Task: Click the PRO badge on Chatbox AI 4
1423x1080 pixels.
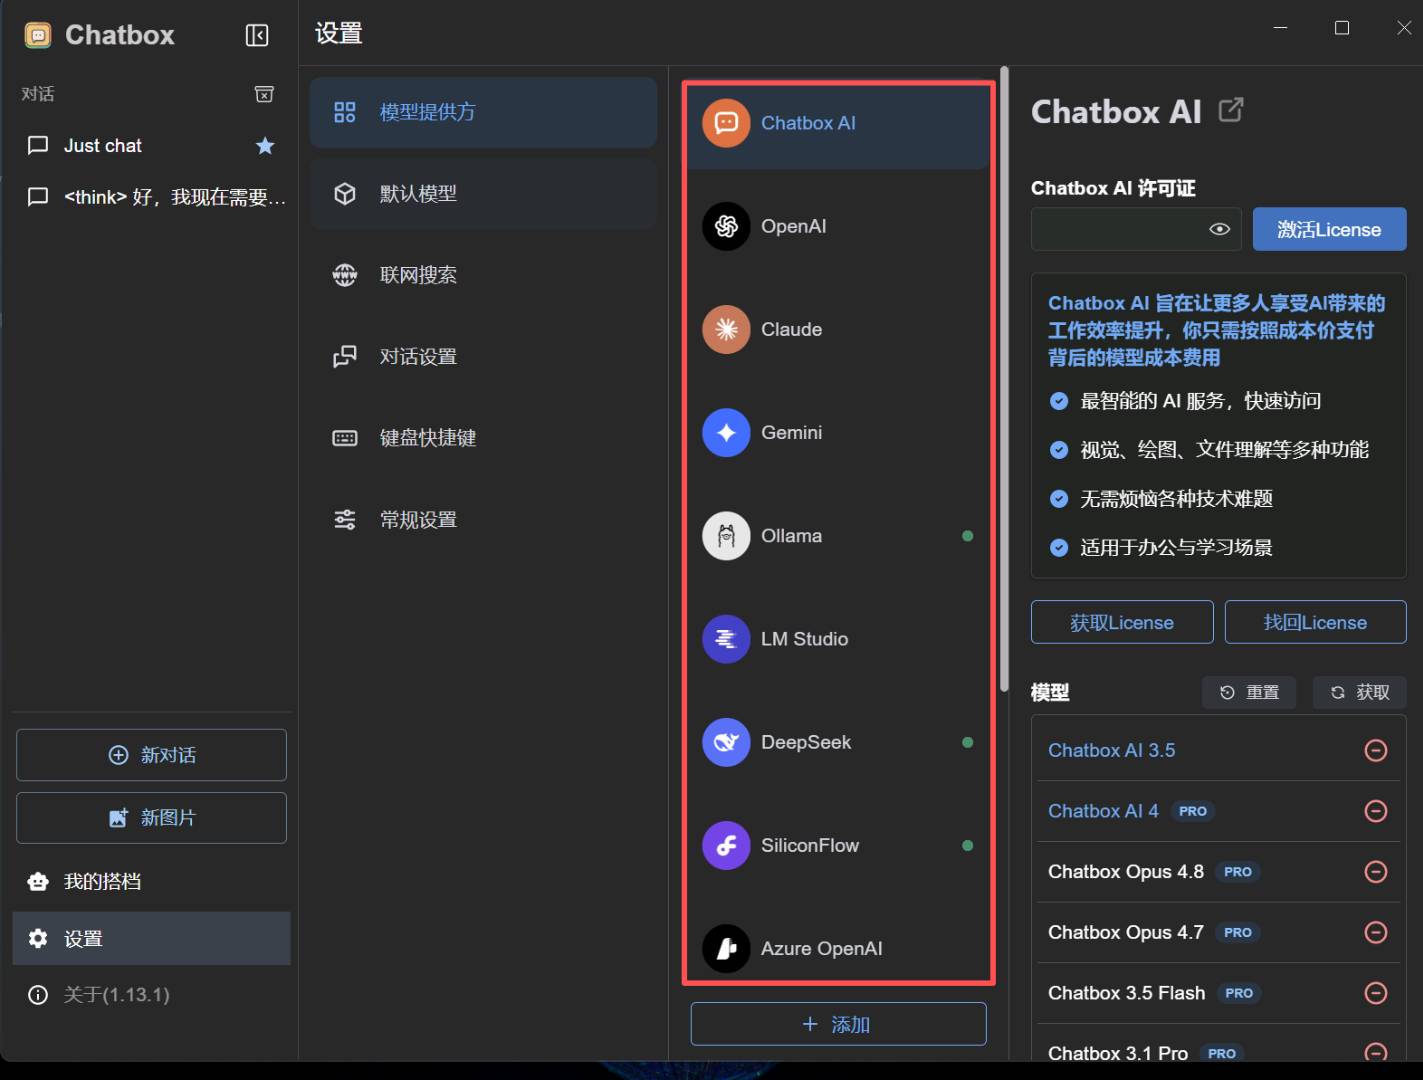Action: coord(1193,811)
